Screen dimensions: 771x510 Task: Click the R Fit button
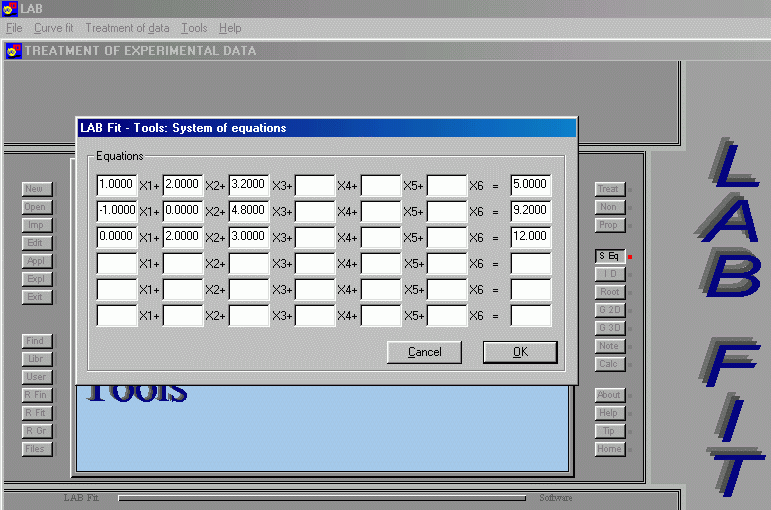click(36, 413)
